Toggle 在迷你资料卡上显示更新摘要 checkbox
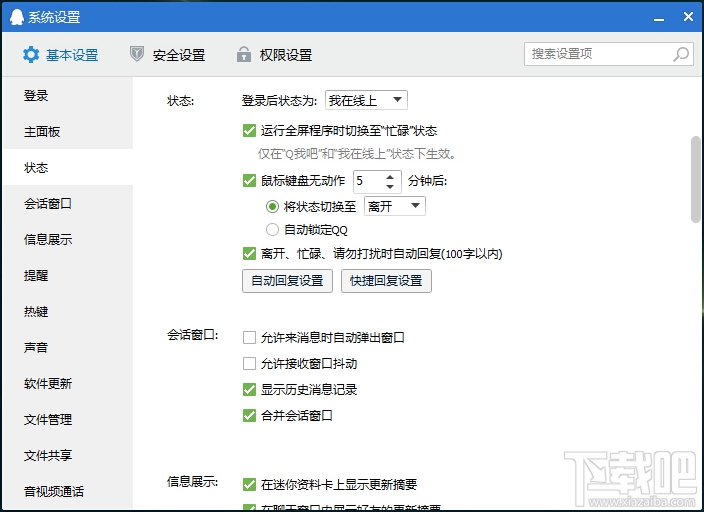The width and height of the screenshot is (704, 512). point(249,484)
